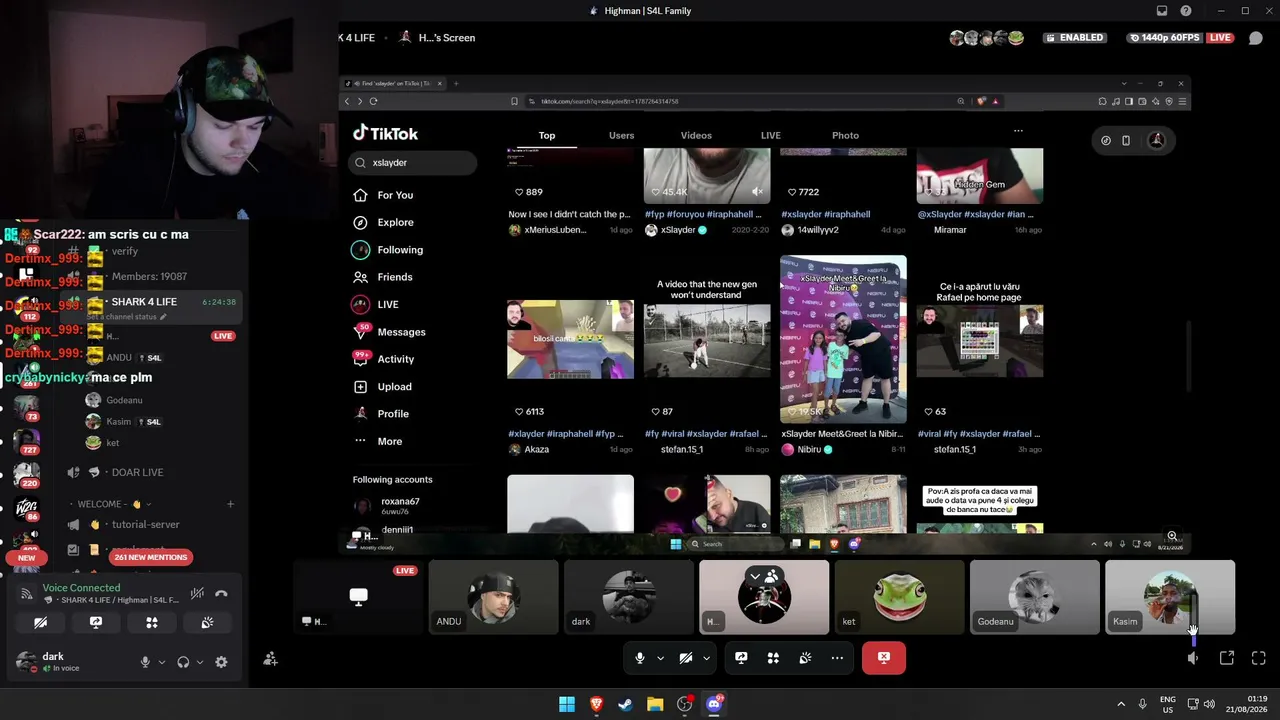This screenshot has height=720, width=1280.
Task: Open output device dropdown beside headphones icon
Action: coord(199,662)
